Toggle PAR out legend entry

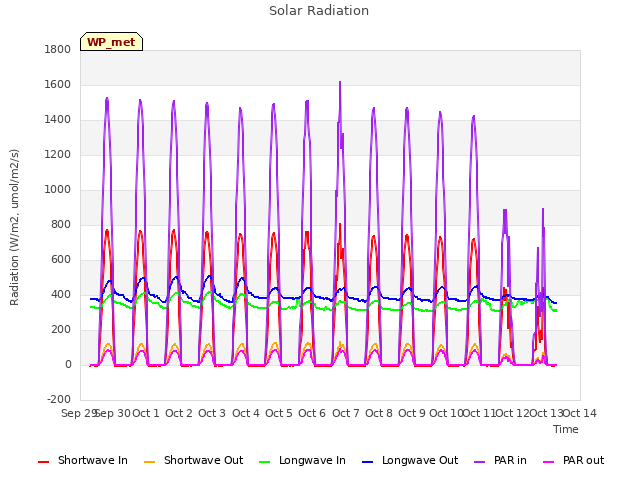point(573,460)
